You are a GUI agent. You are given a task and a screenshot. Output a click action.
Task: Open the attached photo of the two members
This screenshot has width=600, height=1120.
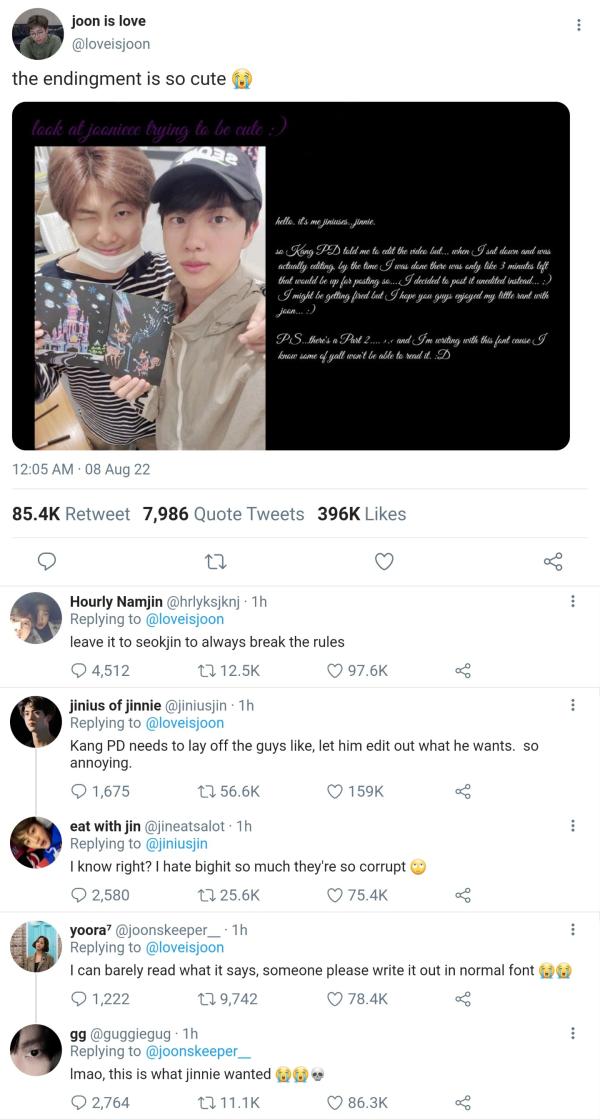pos(150,298)
